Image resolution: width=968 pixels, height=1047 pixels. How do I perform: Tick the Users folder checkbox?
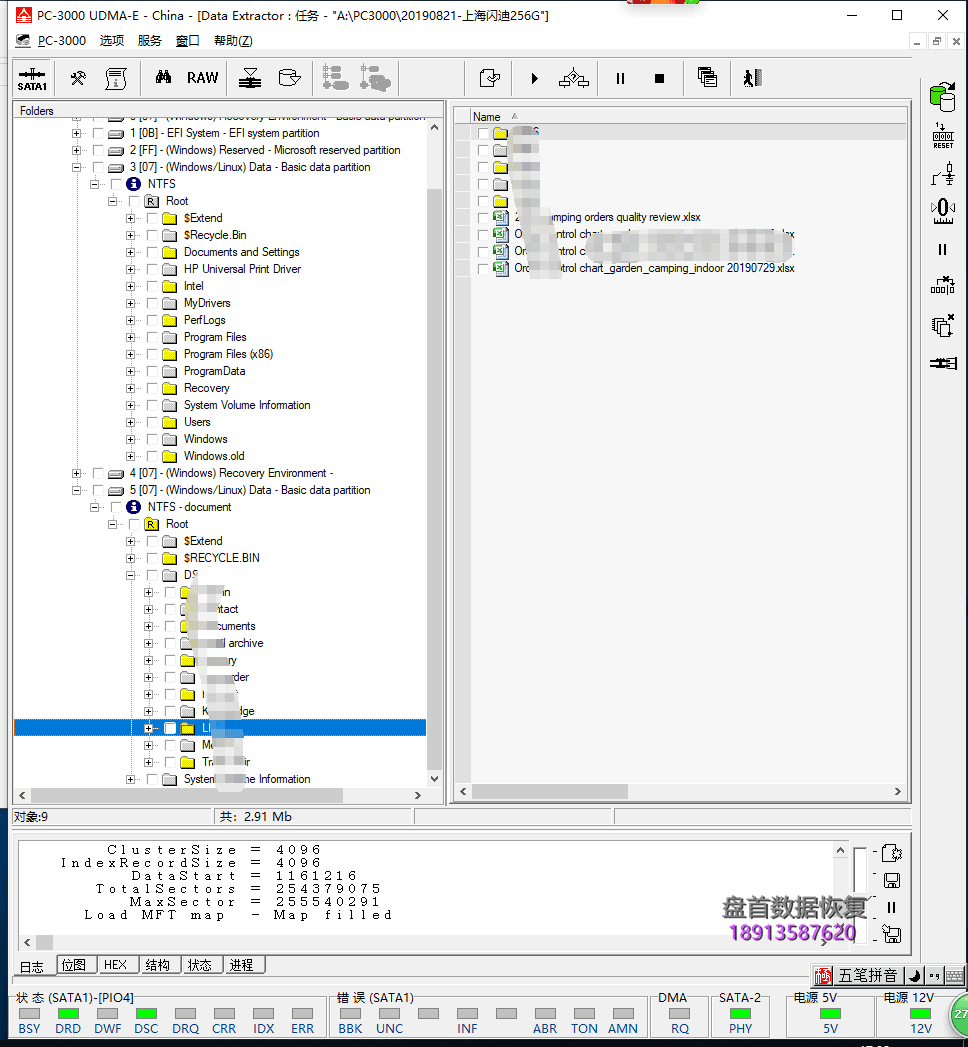[153, 423]
